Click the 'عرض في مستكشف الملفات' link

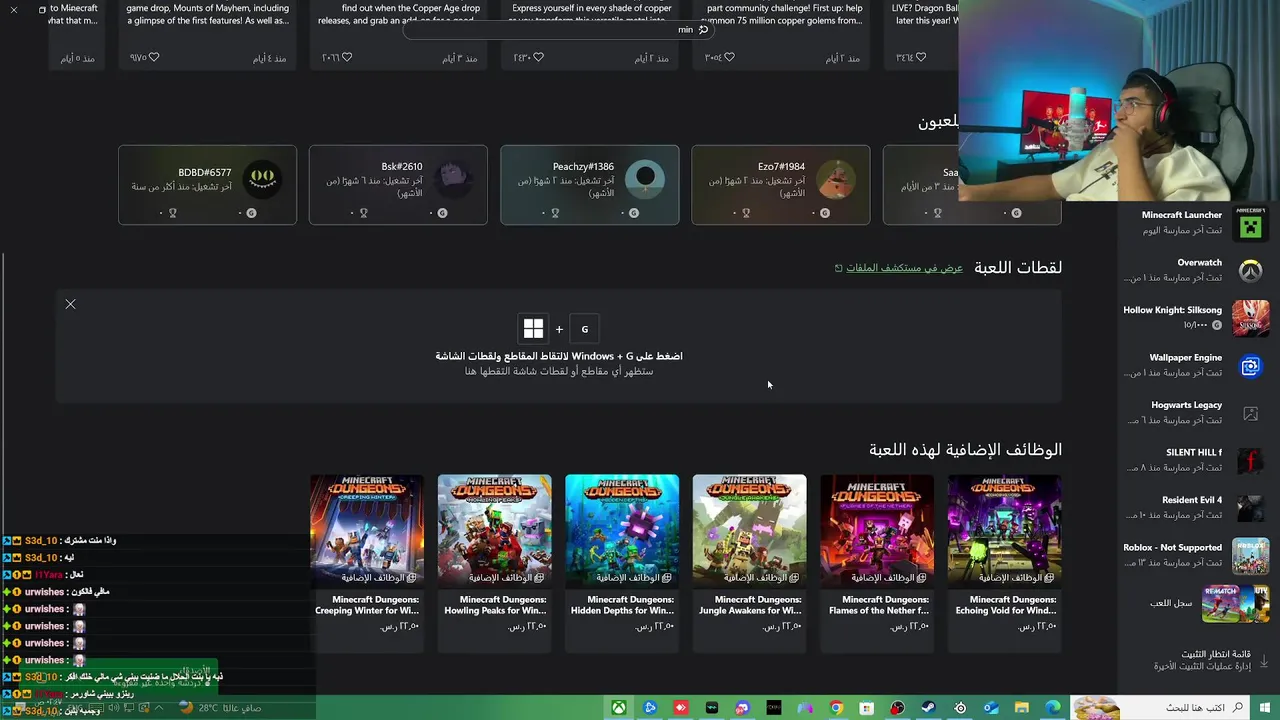pos(904,268)
